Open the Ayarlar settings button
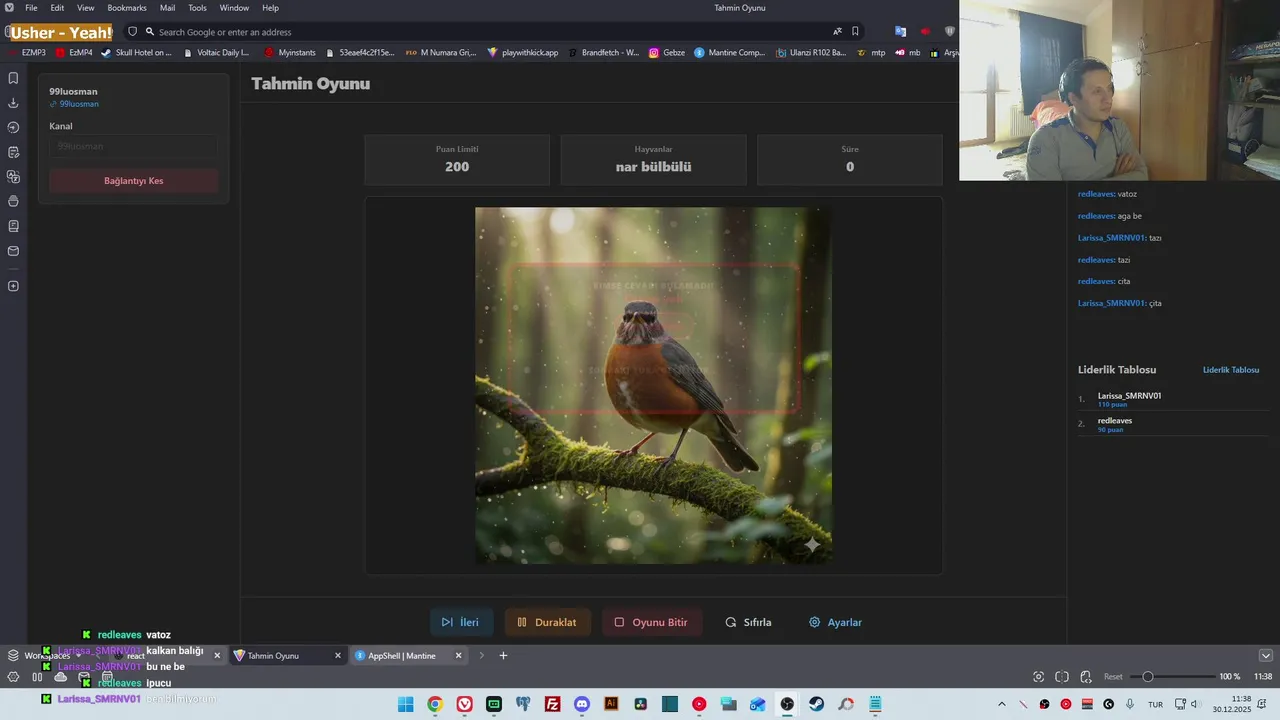The width and height of the screenshot is (1280, 720). pyautogui.click(x=835, y=622)
